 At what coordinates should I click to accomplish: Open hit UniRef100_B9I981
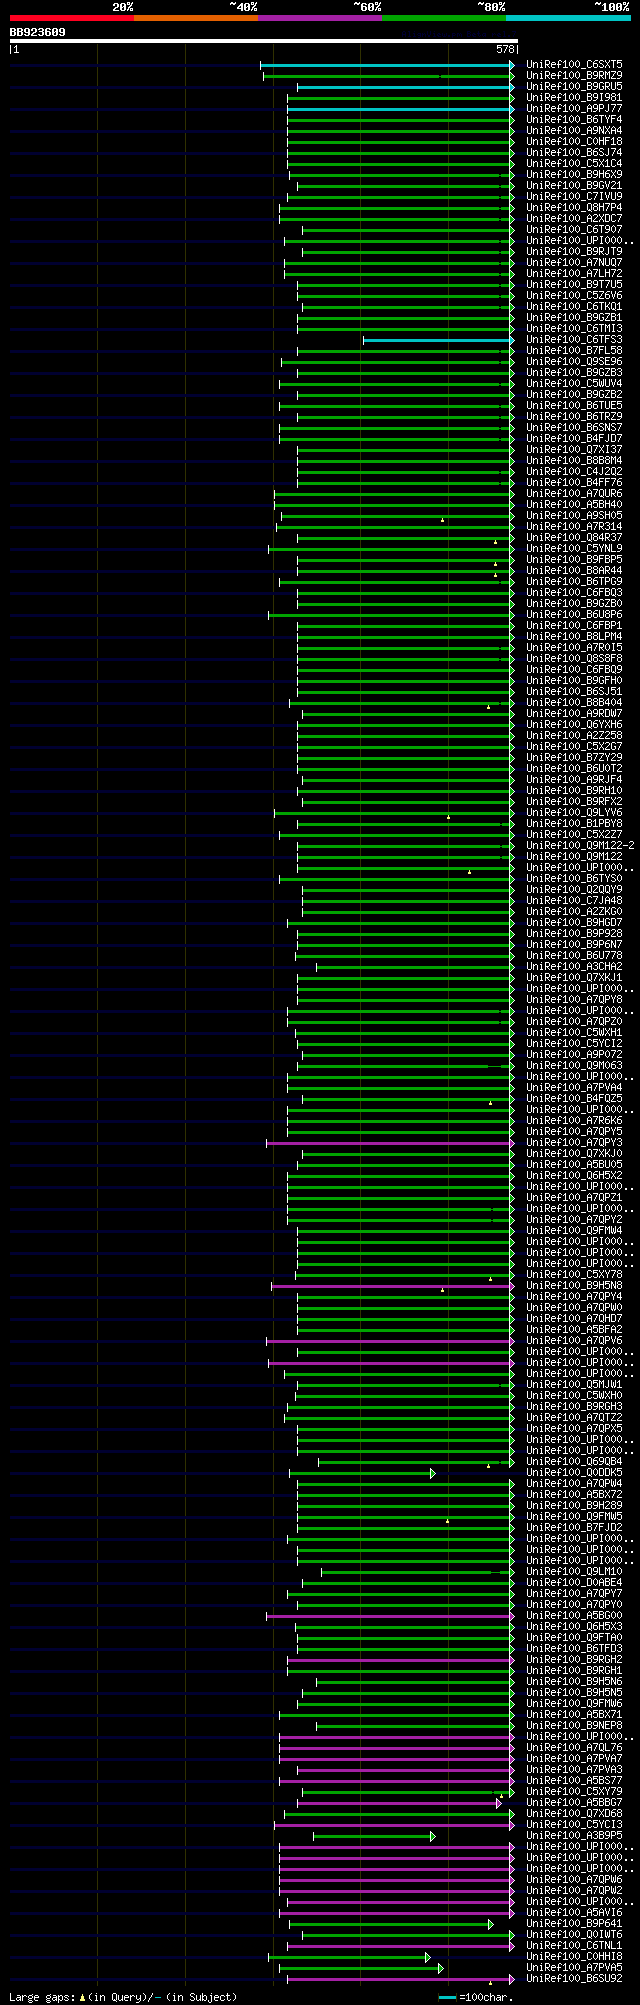pyautogui.click(x=574, y=98)
